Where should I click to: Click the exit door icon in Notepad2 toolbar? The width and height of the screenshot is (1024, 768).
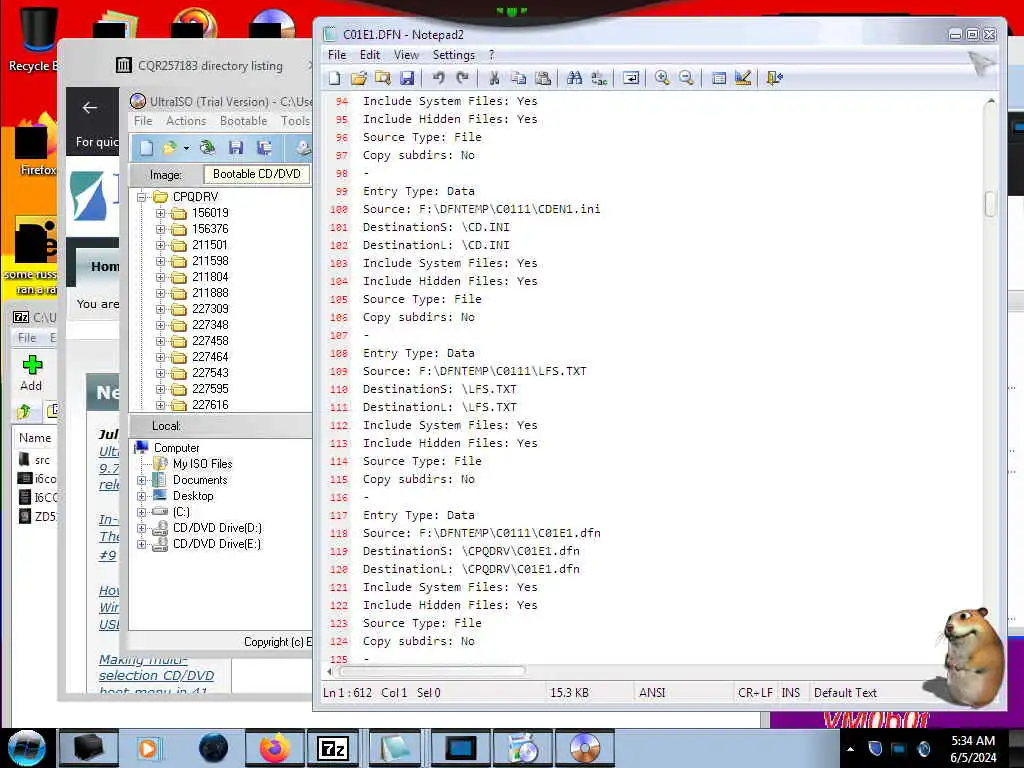point(775,78)
